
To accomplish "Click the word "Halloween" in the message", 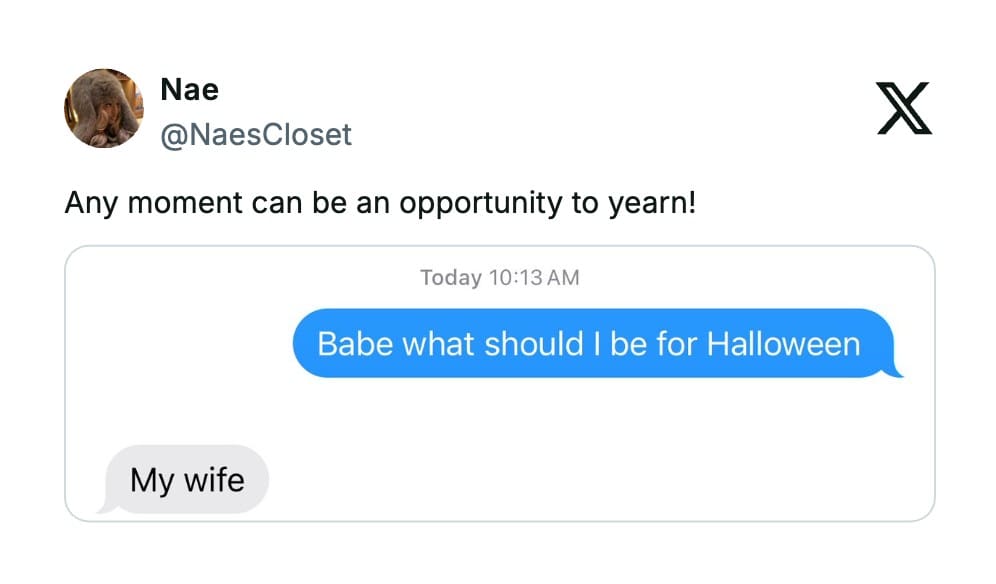I will (x=783, y=344).
